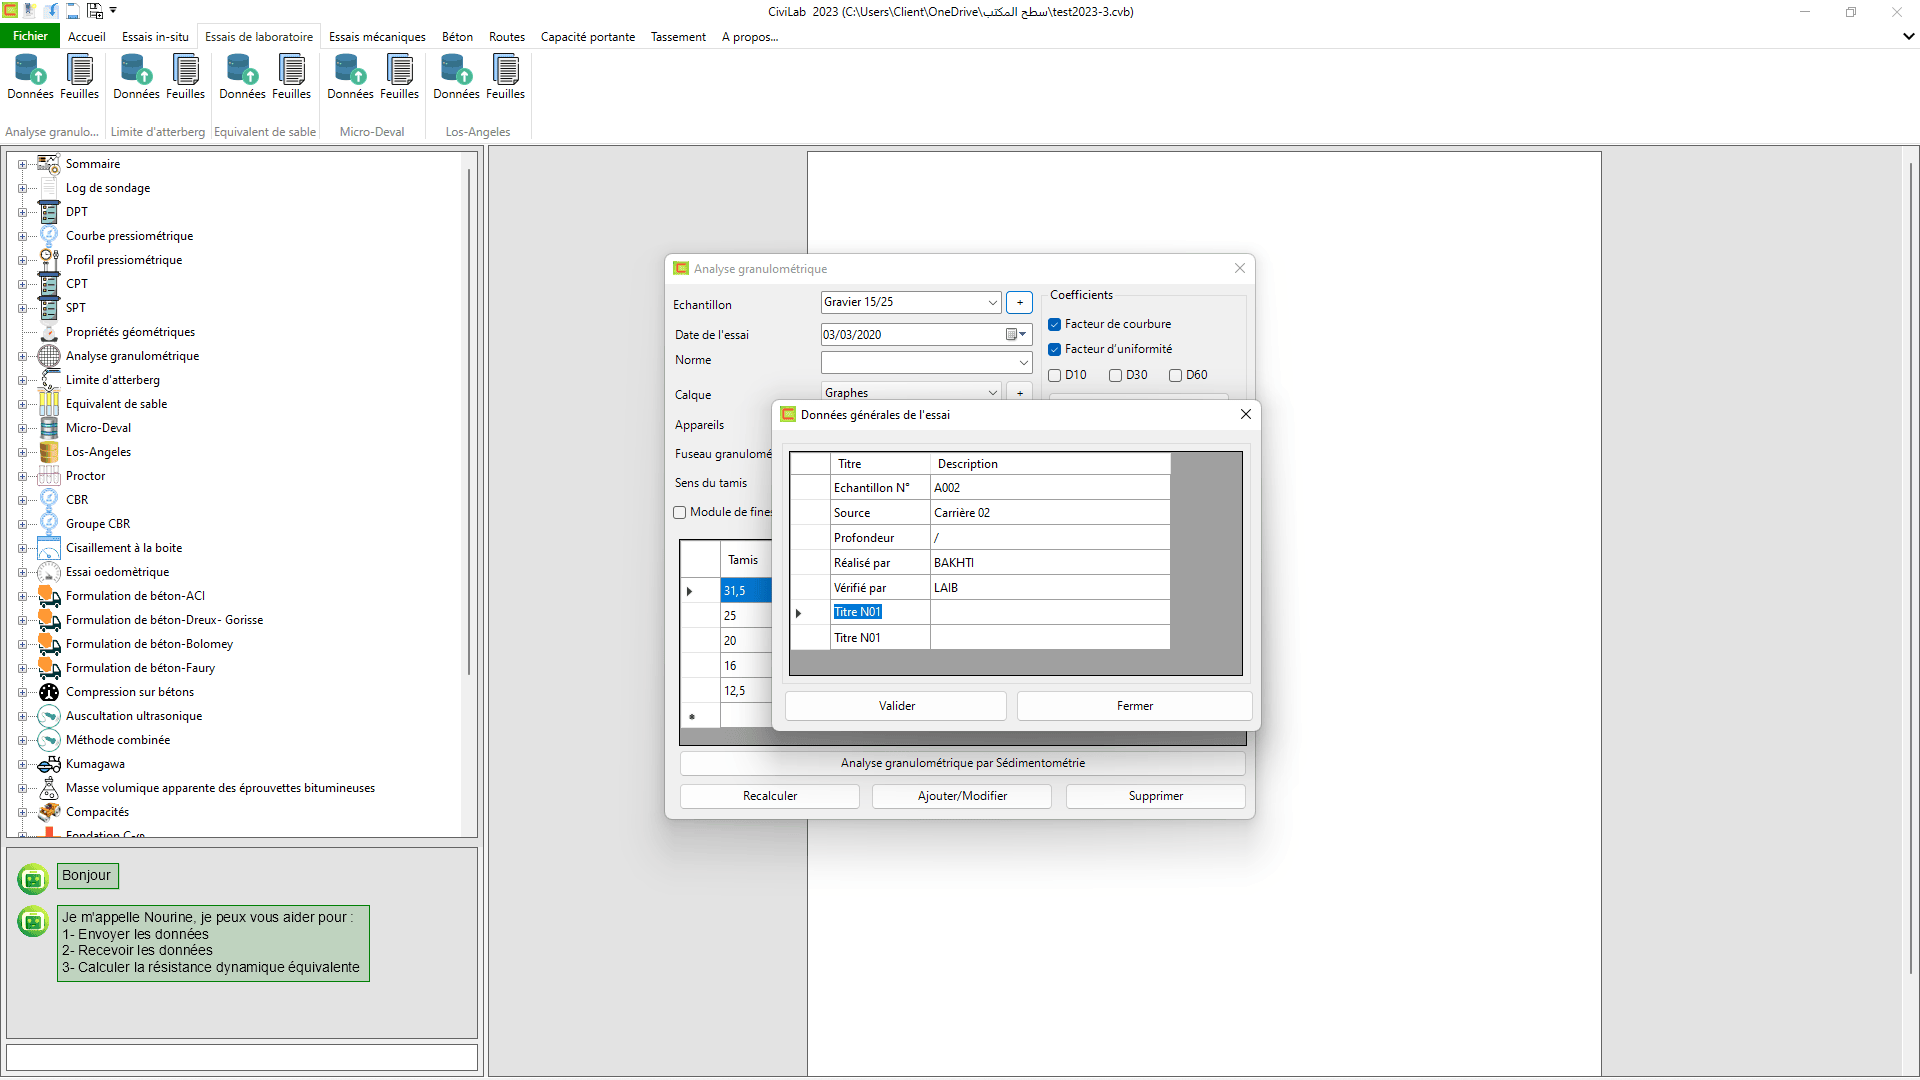Expand the CPT tree node
Screen dimensions: 1920x1080
[x=22, y=284]
